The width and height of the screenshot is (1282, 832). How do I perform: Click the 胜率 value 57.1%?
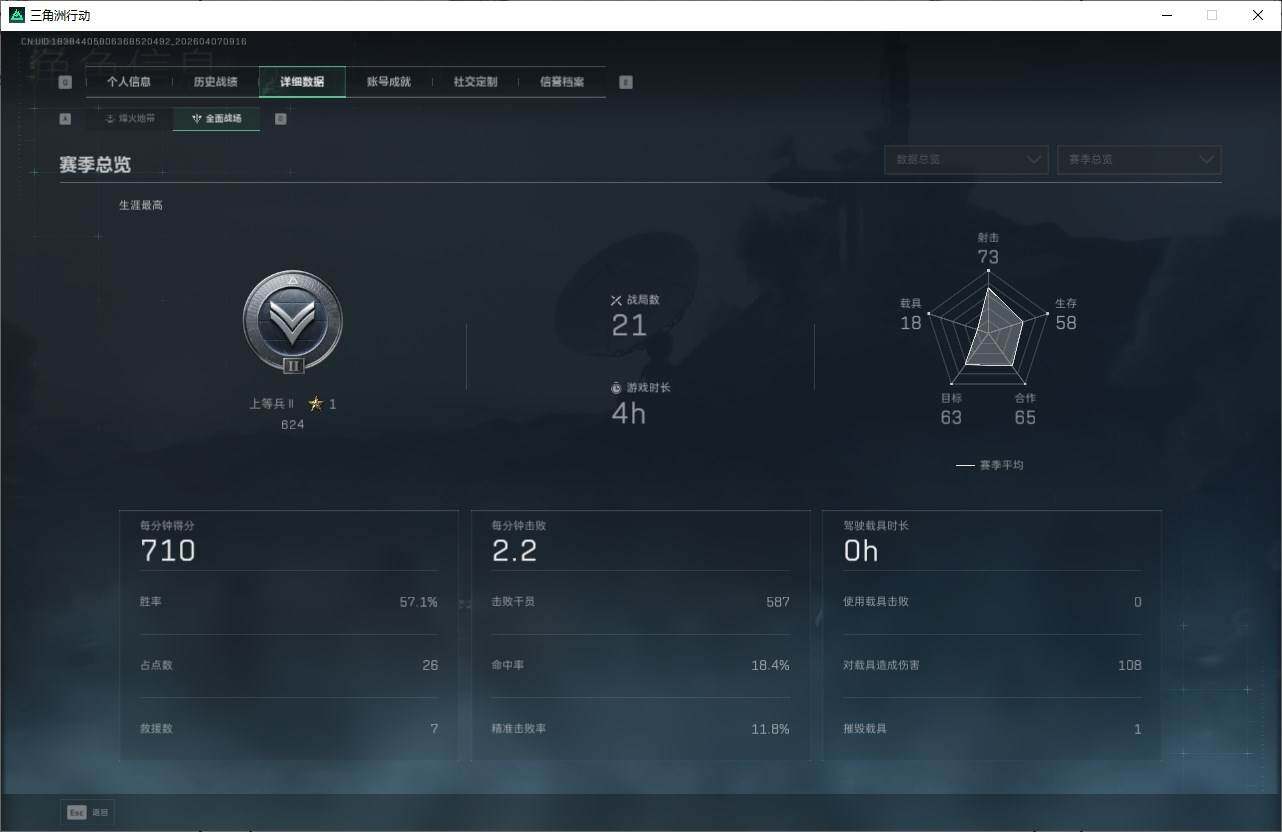click(x=418, y=602)
